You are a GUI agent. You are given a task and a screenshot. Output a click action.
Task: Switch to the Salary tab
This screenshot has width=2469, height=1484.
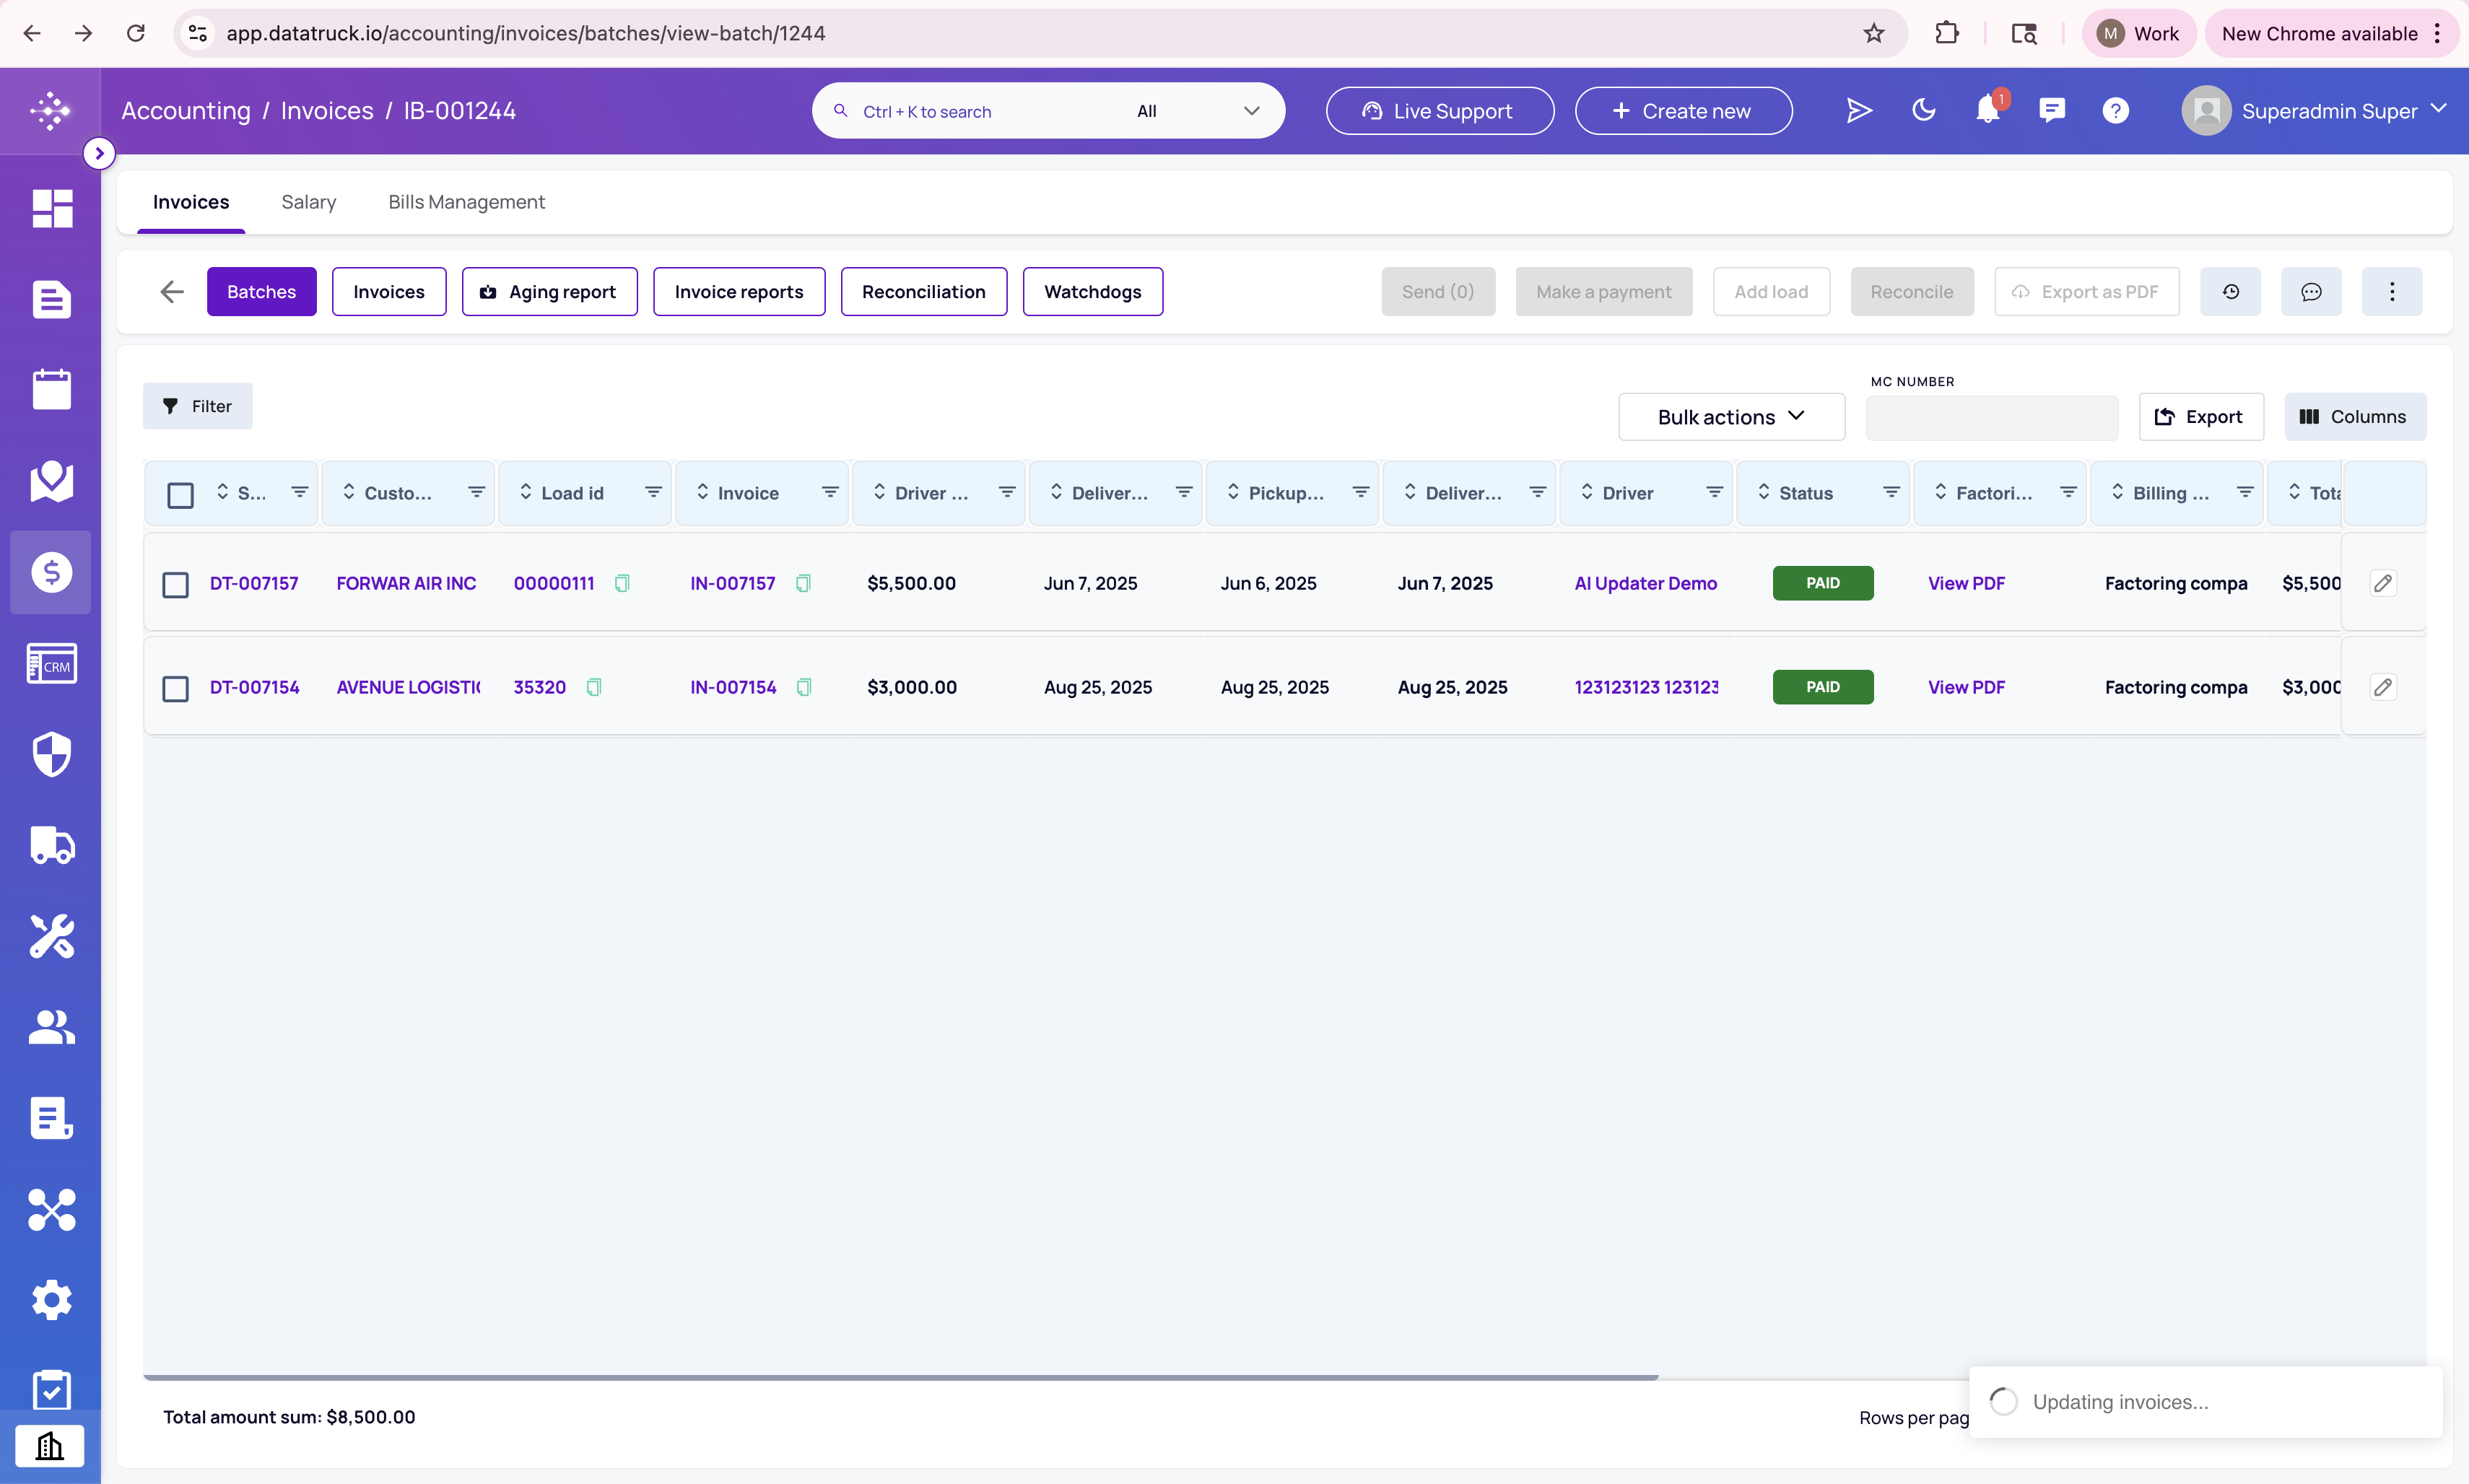pyautogui.click(x=308, y=202)
